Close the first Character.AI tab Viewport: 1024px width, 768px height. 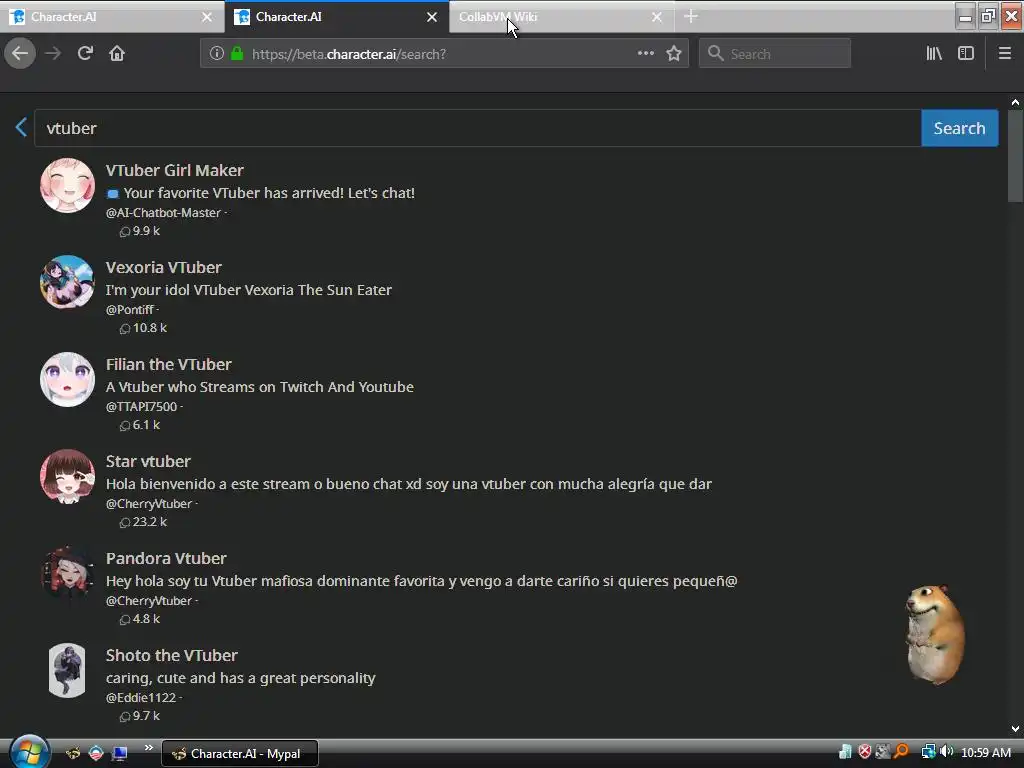tap(207, 17)
